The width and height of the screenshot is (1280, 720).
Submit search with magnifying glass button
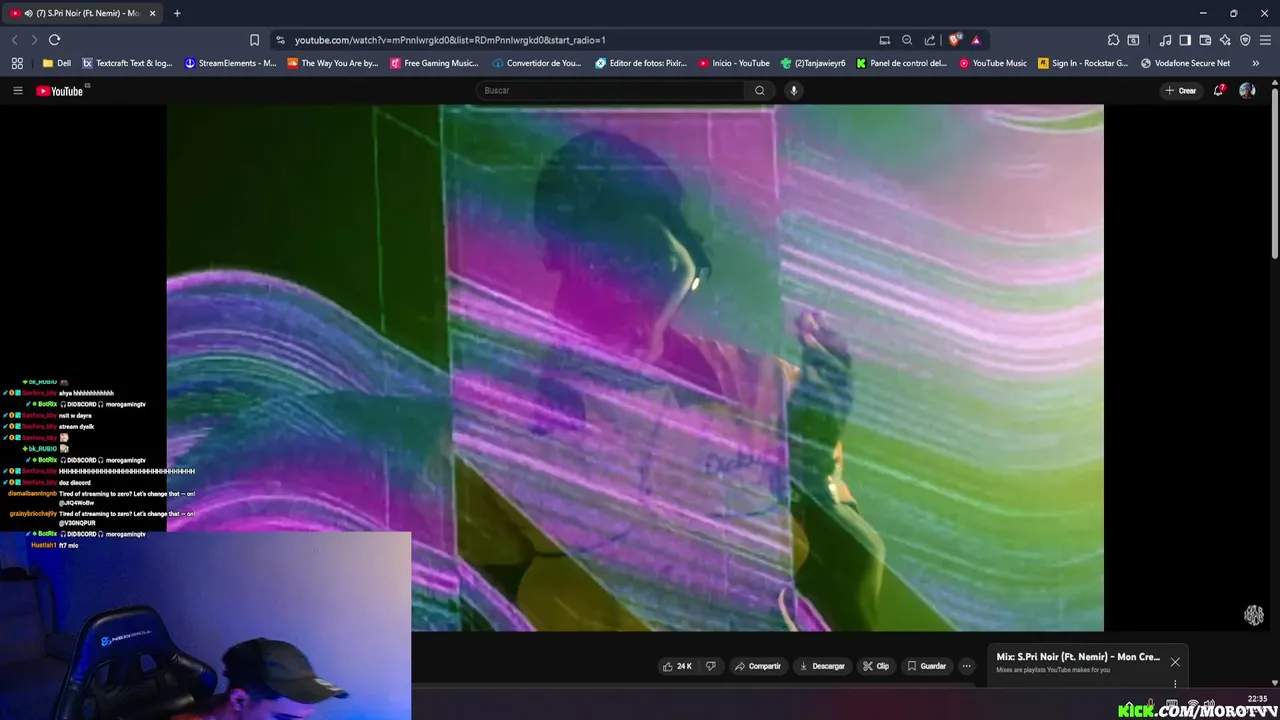pos(760,91)
